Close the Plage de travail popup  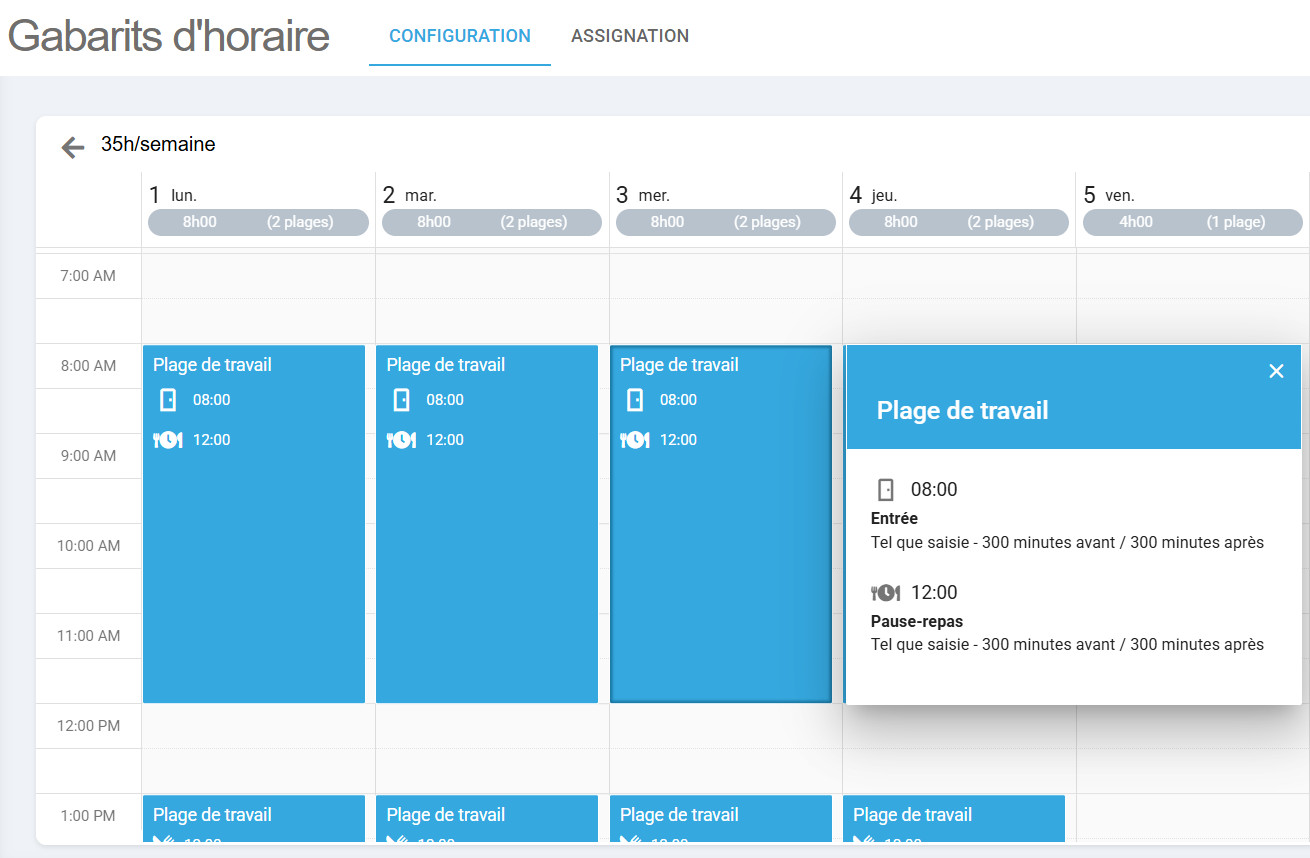coord(1276,371)
